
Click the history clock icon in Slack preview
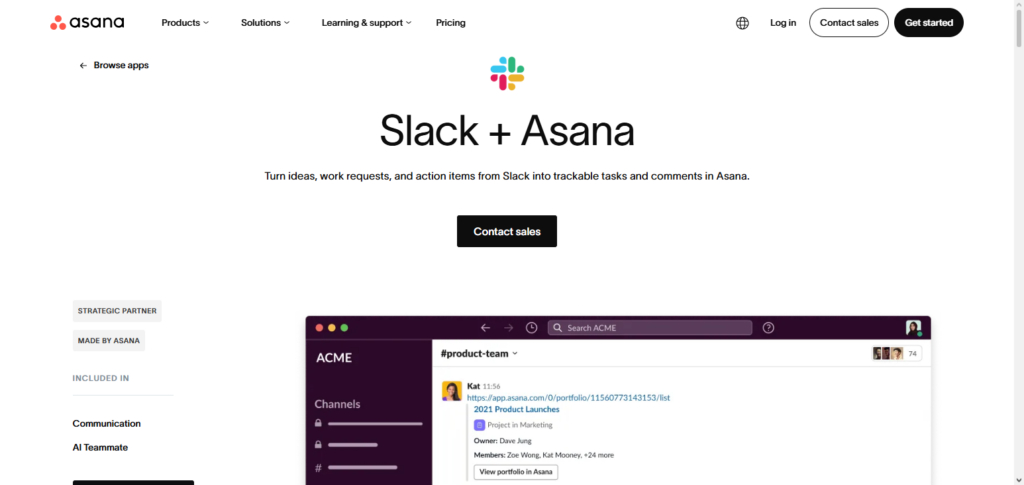[x=532, y=328]
